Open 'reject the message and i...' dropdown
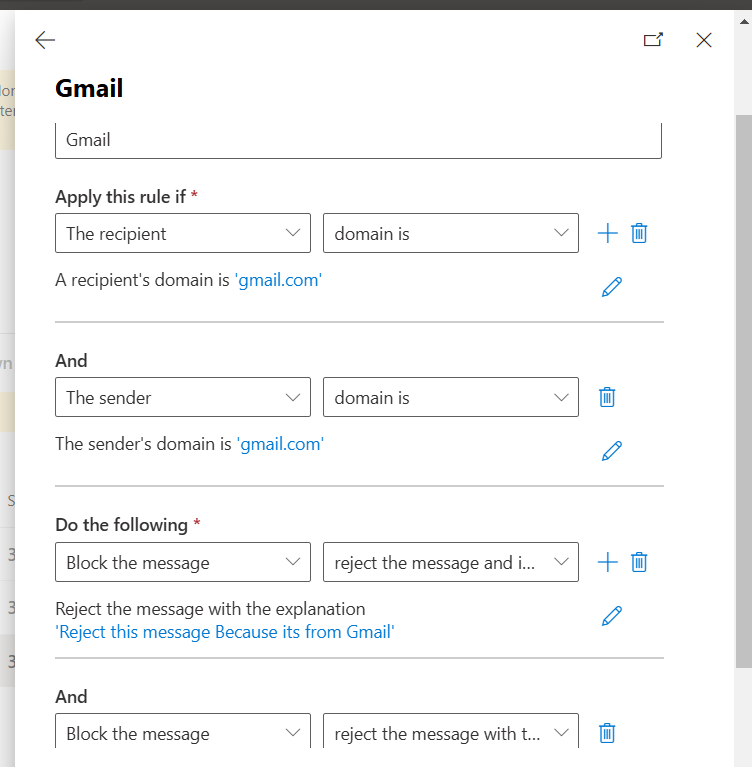This screenshot has height=767, width=752. click(451, 562)
